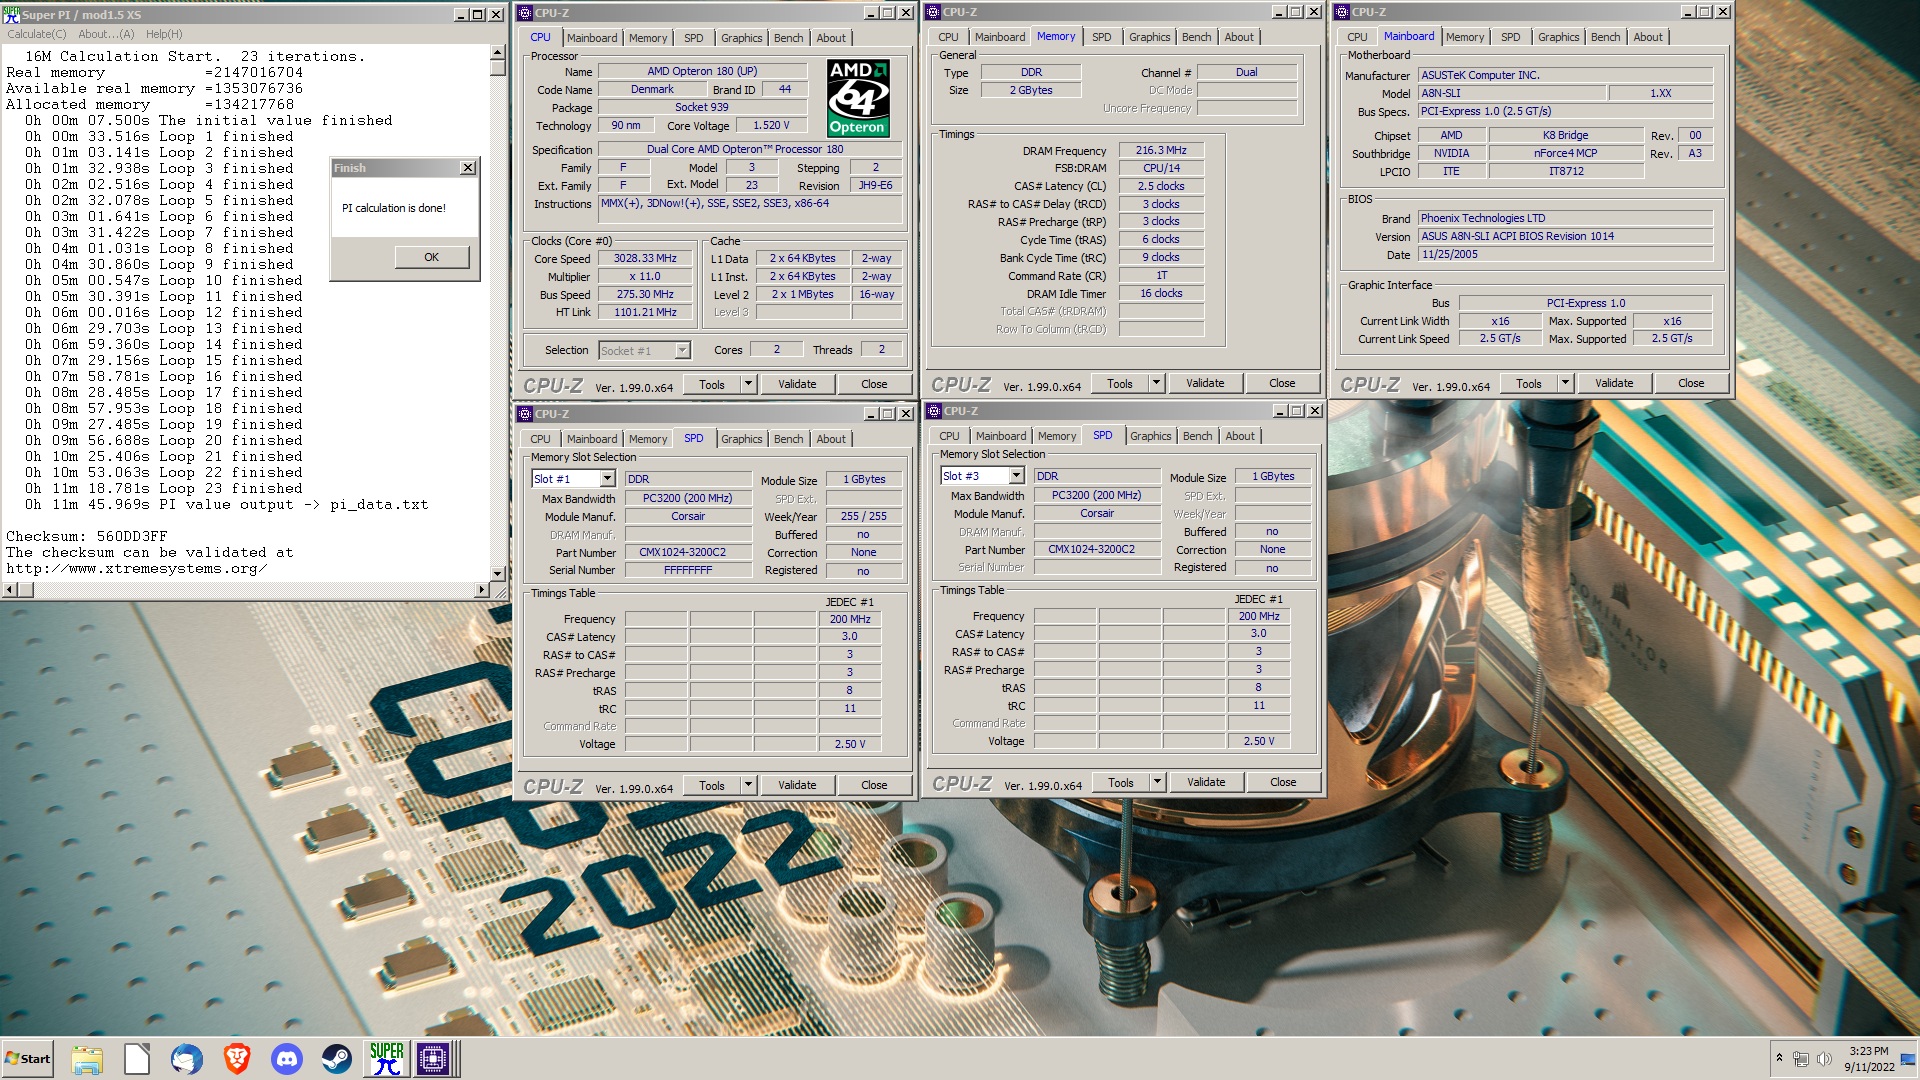Select Serial Number FFFFFFFF in Slot #1 window
This screenshot has height=1080, width=1920.
point(688,570)
